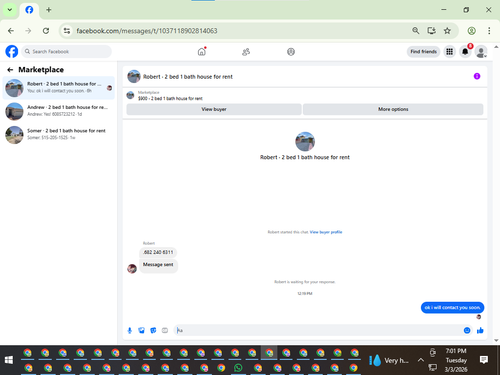This screenshot has width=500, height=375.
Task: Click the '$900 - 2 bed 1 bath house for rent' listing
Action: tap(170, 98)
